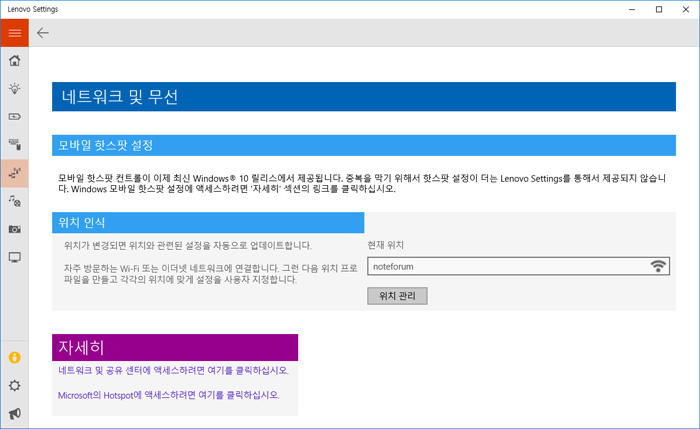This screenshot has width=700, height=429.
Task: Open the 네트워크 및 공유 센터 link
Action: tap(173, 370)
